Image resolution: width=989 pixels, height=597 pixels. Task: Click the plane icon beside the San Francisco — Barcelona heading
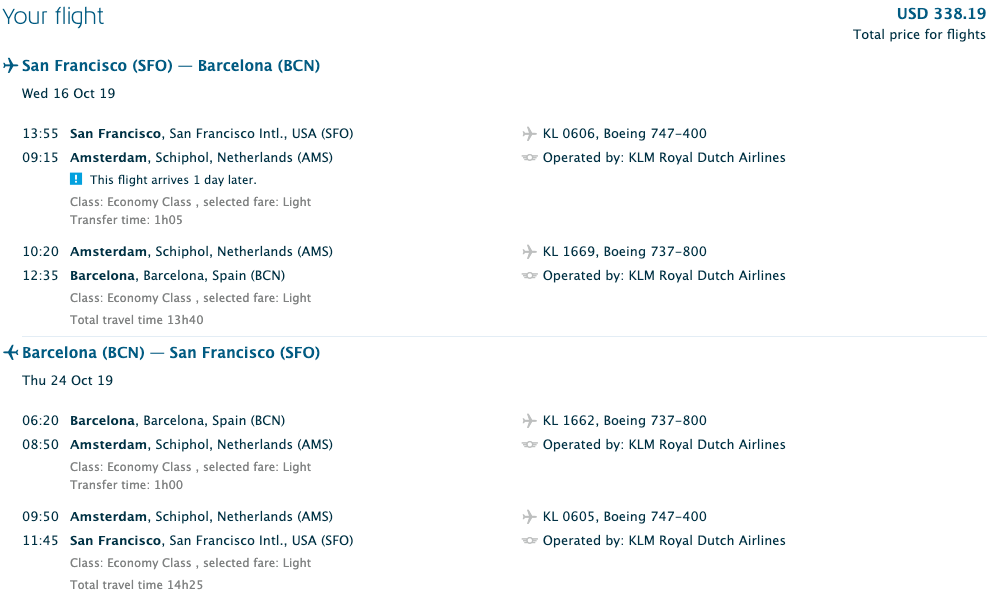11,66
